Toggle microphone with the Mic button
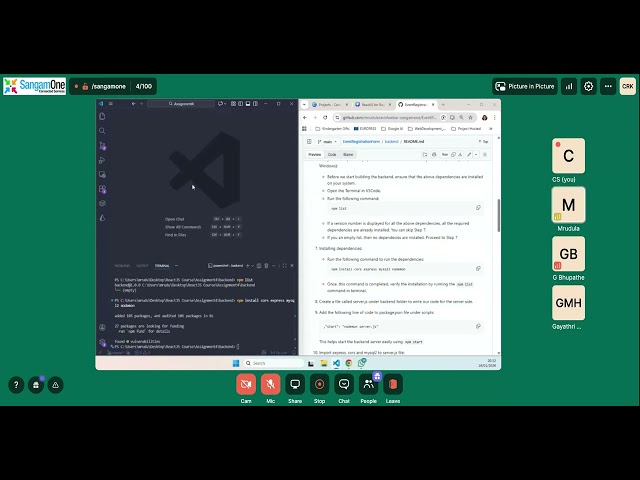 coord(270,384)
